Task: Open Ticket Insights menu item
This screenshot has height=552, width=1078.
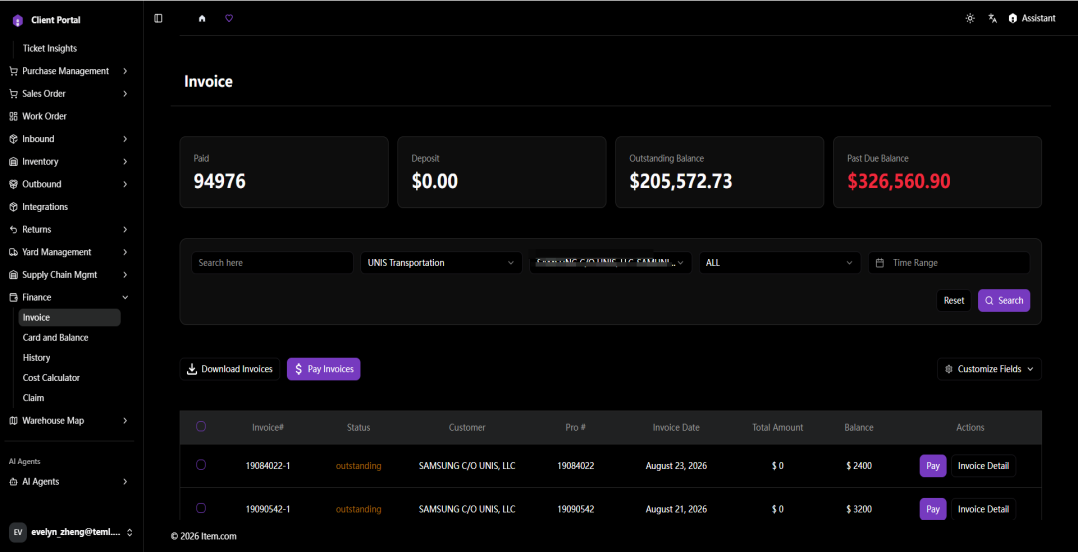Action: (x=50, y=48)
